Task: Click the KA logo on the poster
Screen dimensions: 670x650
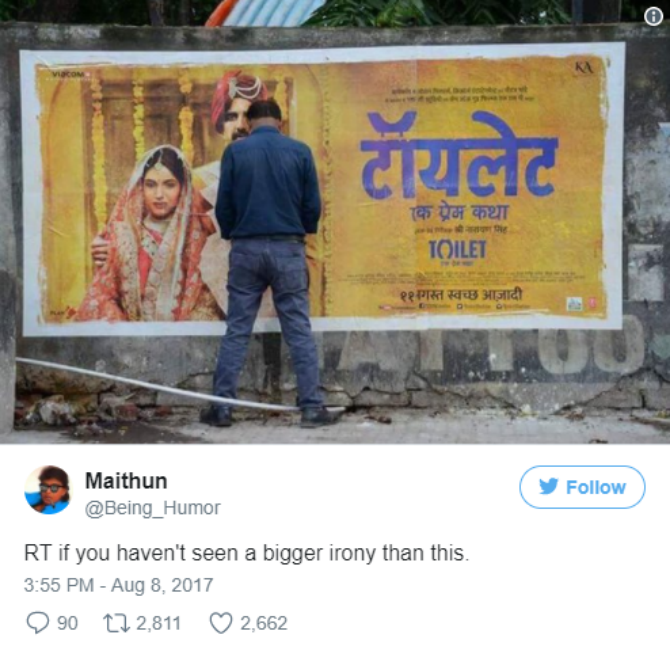Action: coord(583,68)
